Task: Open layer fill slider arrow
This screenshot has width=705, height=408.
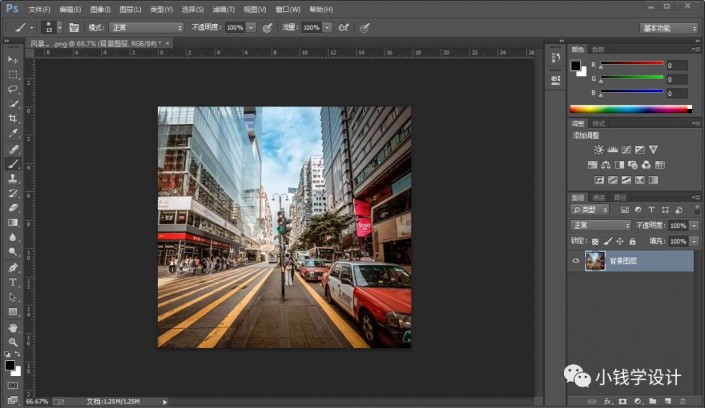Action: tap(694, 242)
